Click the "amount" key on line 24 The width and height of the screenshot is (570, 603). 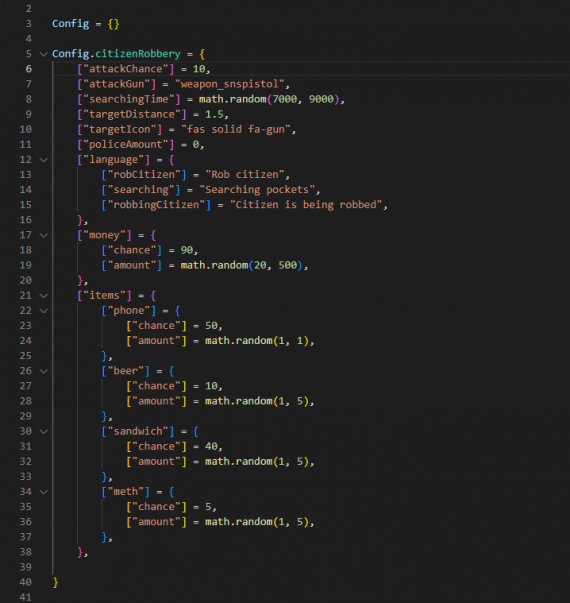(156, 341)
